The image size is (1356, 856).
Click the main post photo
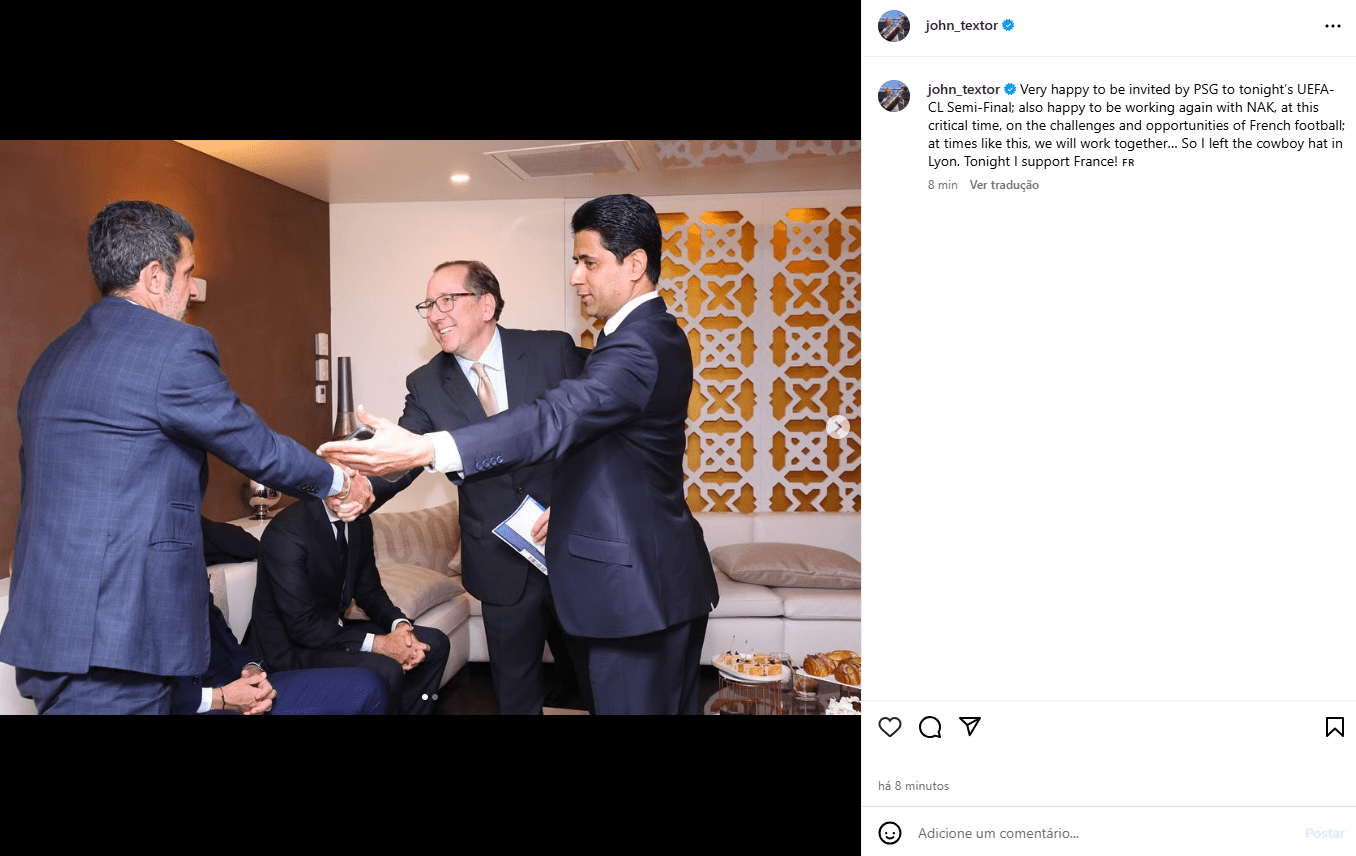click(x=430, y=427)
